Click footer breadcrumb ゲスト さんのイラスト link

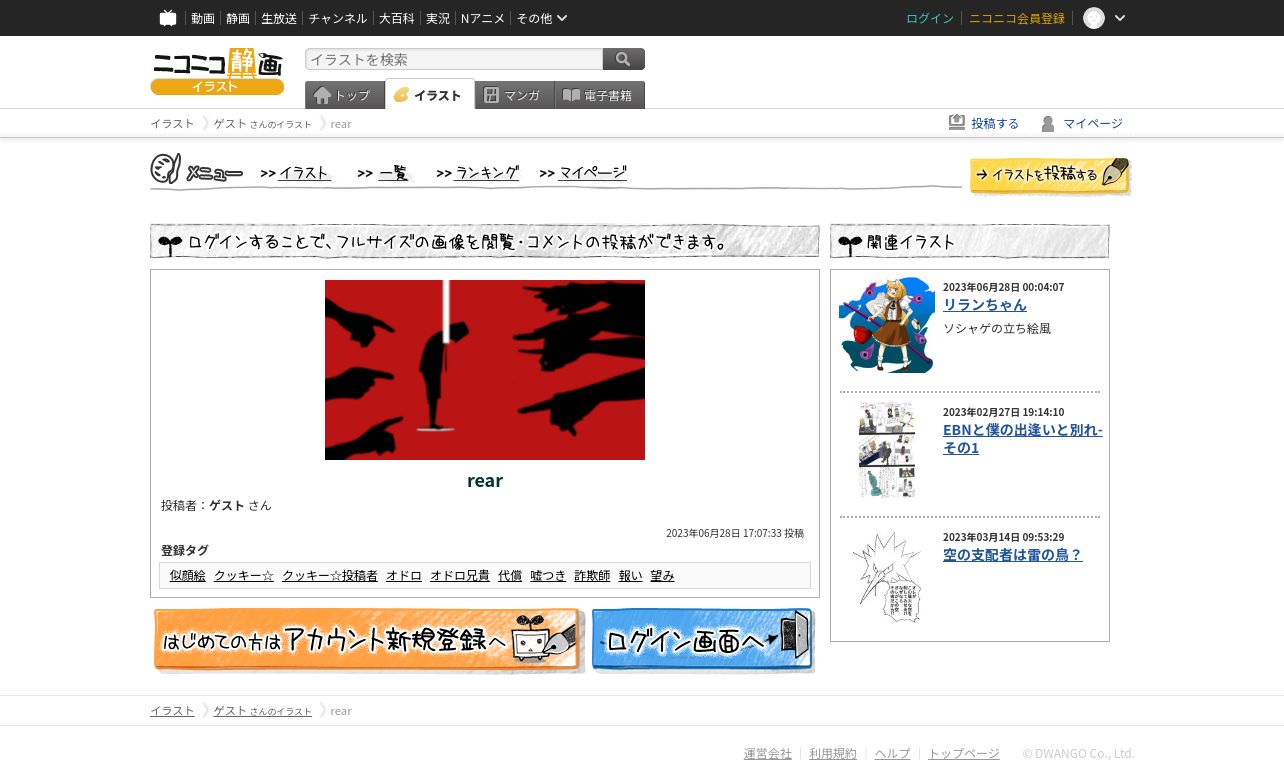(x=263, y=711)
